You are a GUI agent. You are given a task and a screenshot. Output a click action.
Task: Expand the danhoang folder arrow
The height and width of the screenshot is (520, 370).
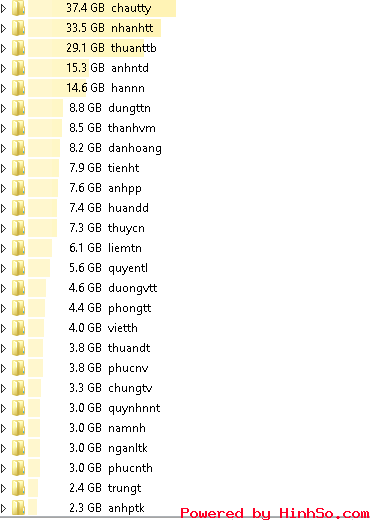4,148
